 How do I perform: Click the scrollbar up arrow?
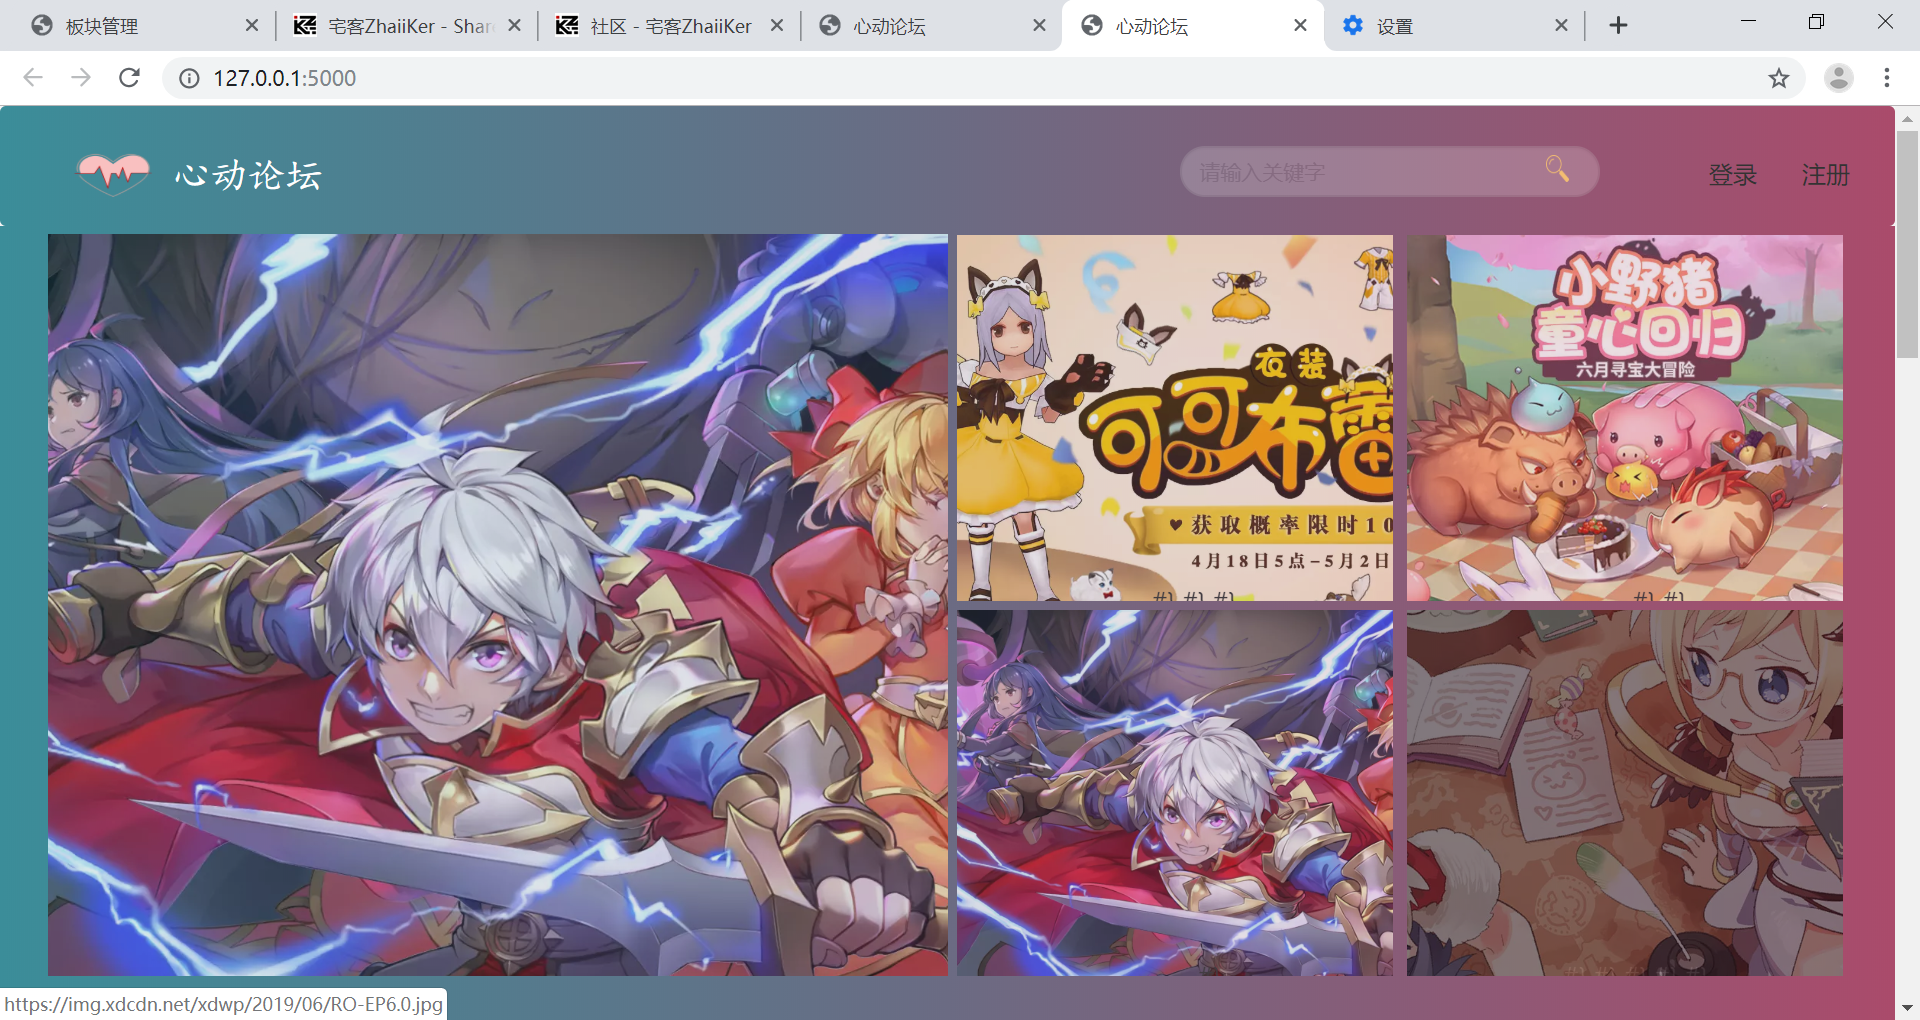click(x=1908, y=118)
